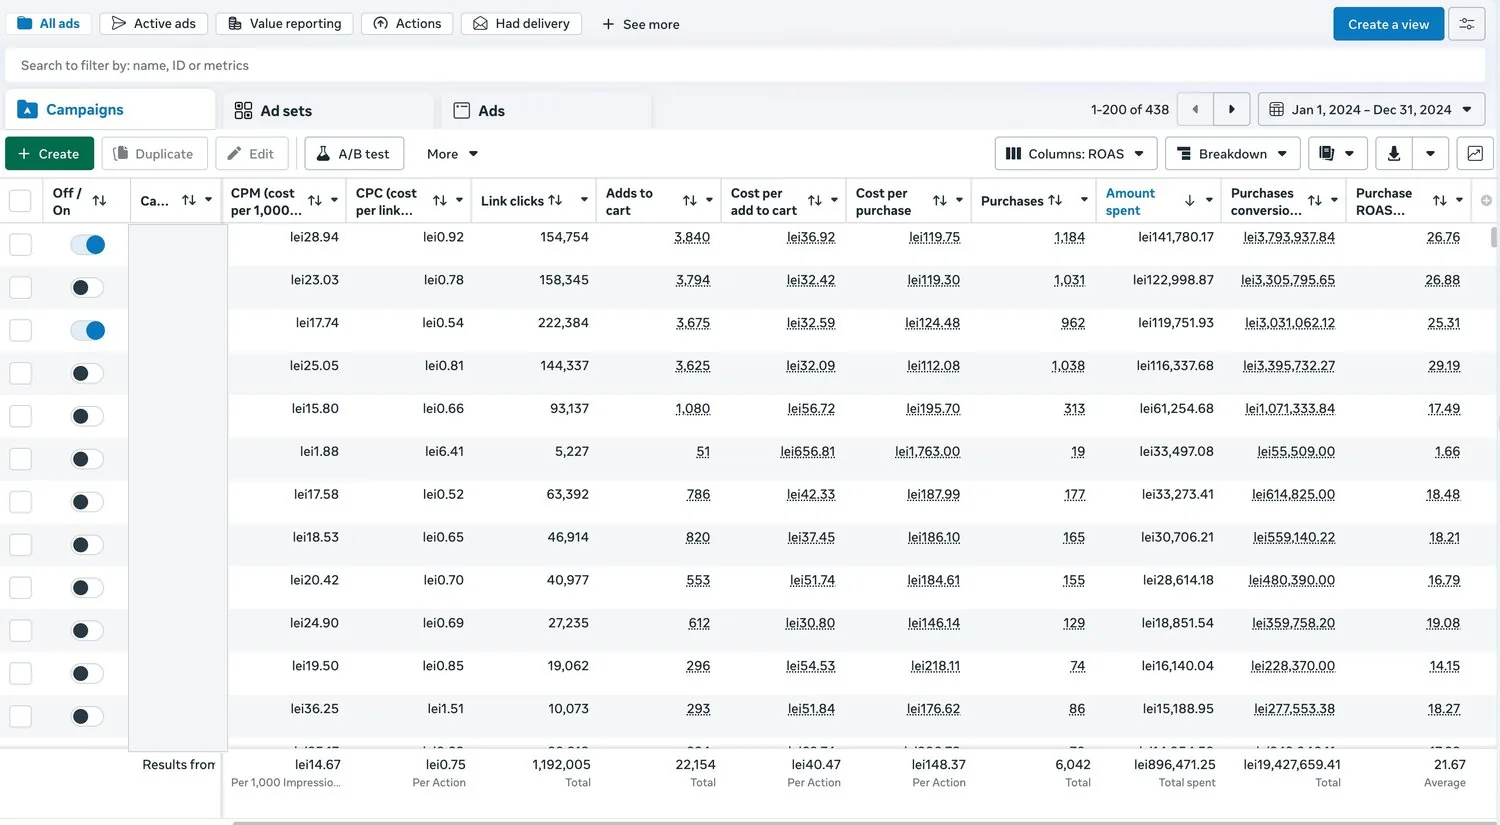Image resolution: width=1500 pixels, height=825 pixels.
Task: Open the charts view icon
Action: (1475, 154)
